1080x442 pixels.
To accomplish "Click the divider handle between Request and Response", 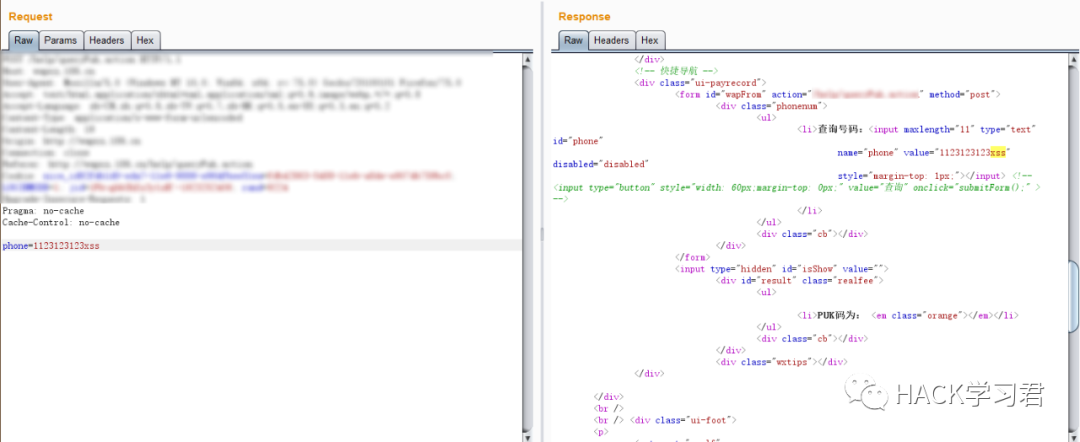I will (541, 234).
